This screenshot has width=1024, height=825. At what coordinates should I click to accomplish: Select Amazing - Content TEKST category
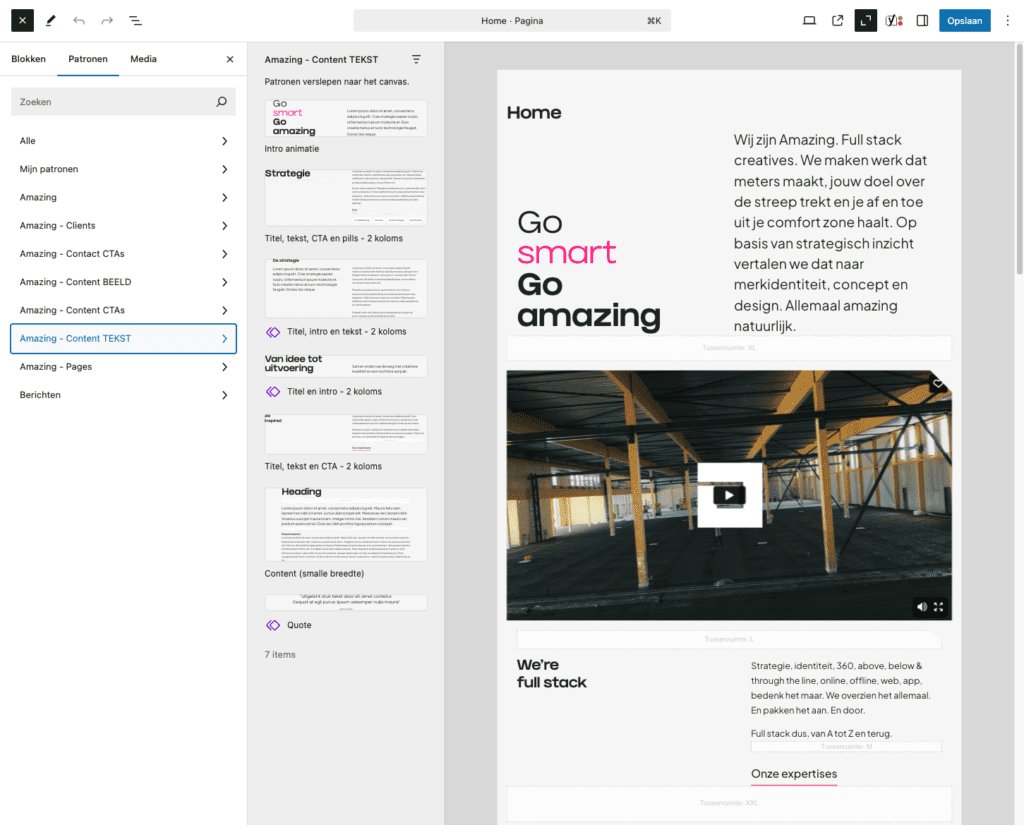[x=123, y=338]
